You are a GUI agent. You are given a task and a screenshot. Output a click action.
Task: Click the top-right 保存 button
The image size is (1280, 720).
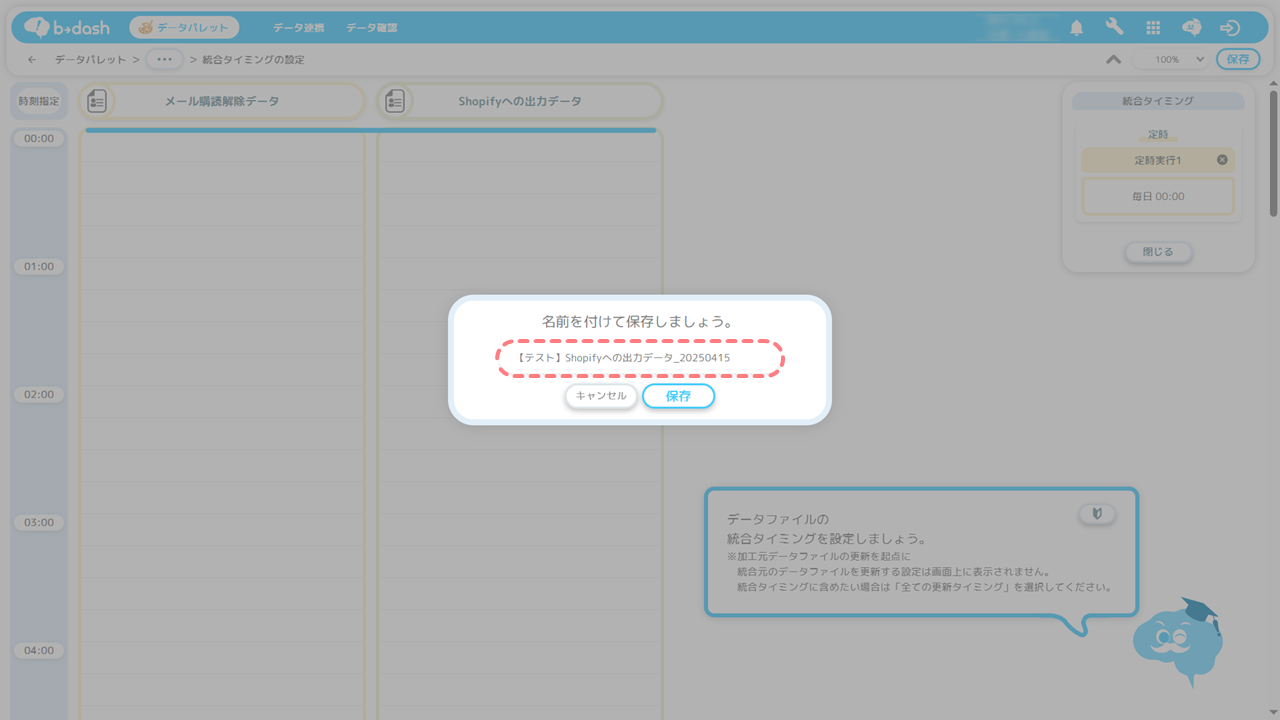point(1238,59)
